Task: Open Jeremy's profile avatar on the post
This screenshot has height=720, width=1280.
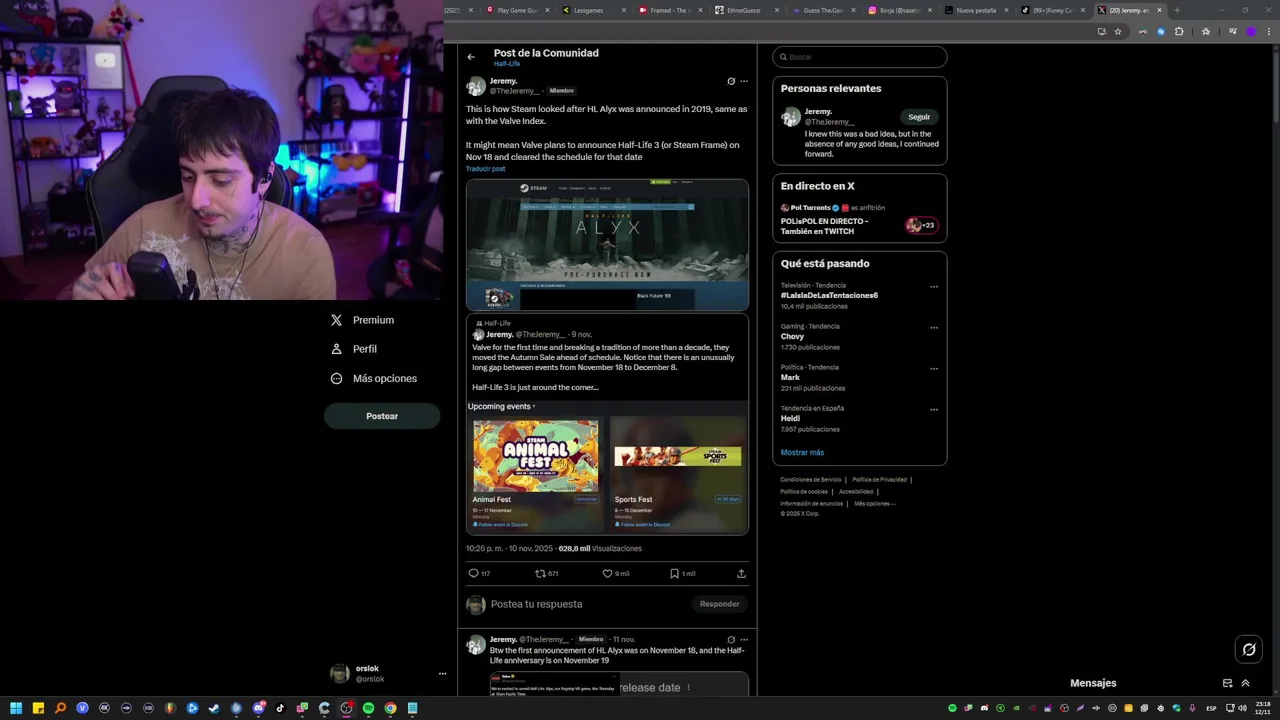Action: click(x=476, y=86)
